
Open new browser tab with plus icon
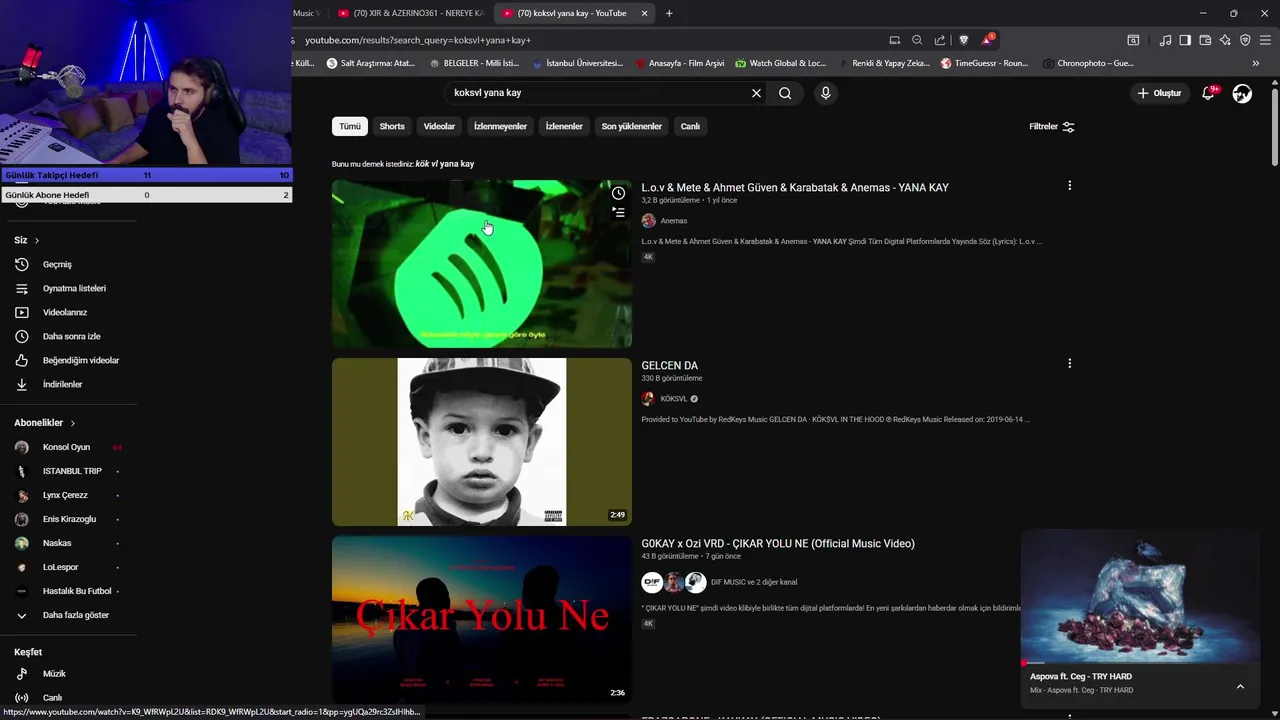point(669,13)
